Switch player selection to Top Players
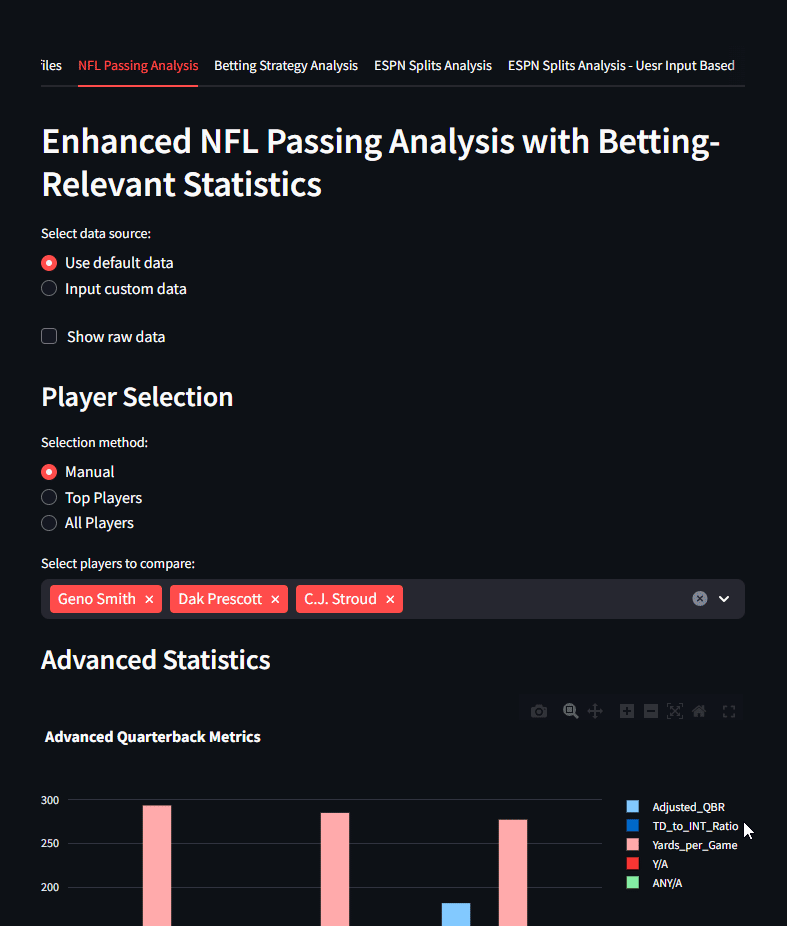Screen dimensions: 787x926 coord(48,497)
